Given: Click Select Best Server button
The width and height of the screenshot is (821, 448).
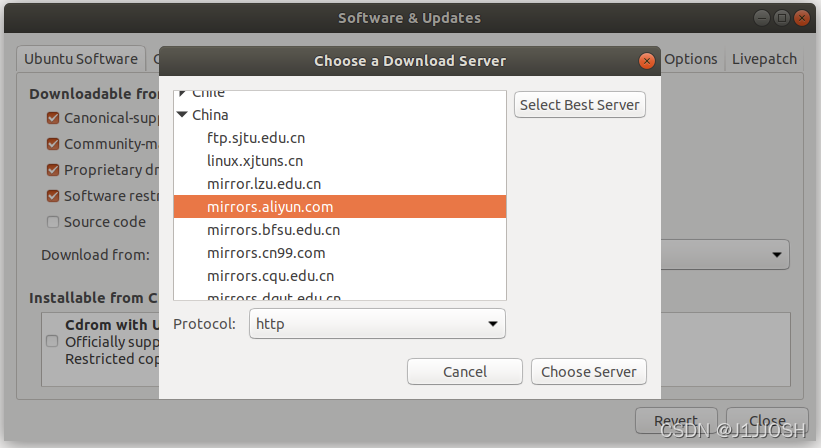Looking at the screenshot, I should 580,105.
